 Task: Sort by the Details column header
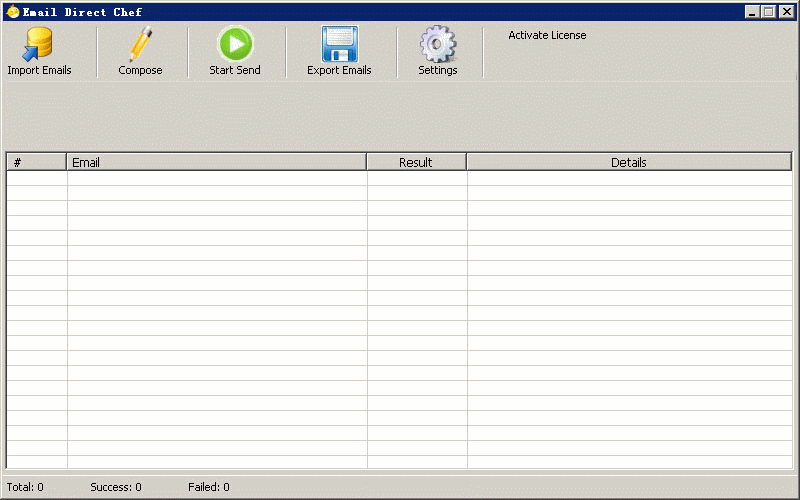tap(629, 162)
